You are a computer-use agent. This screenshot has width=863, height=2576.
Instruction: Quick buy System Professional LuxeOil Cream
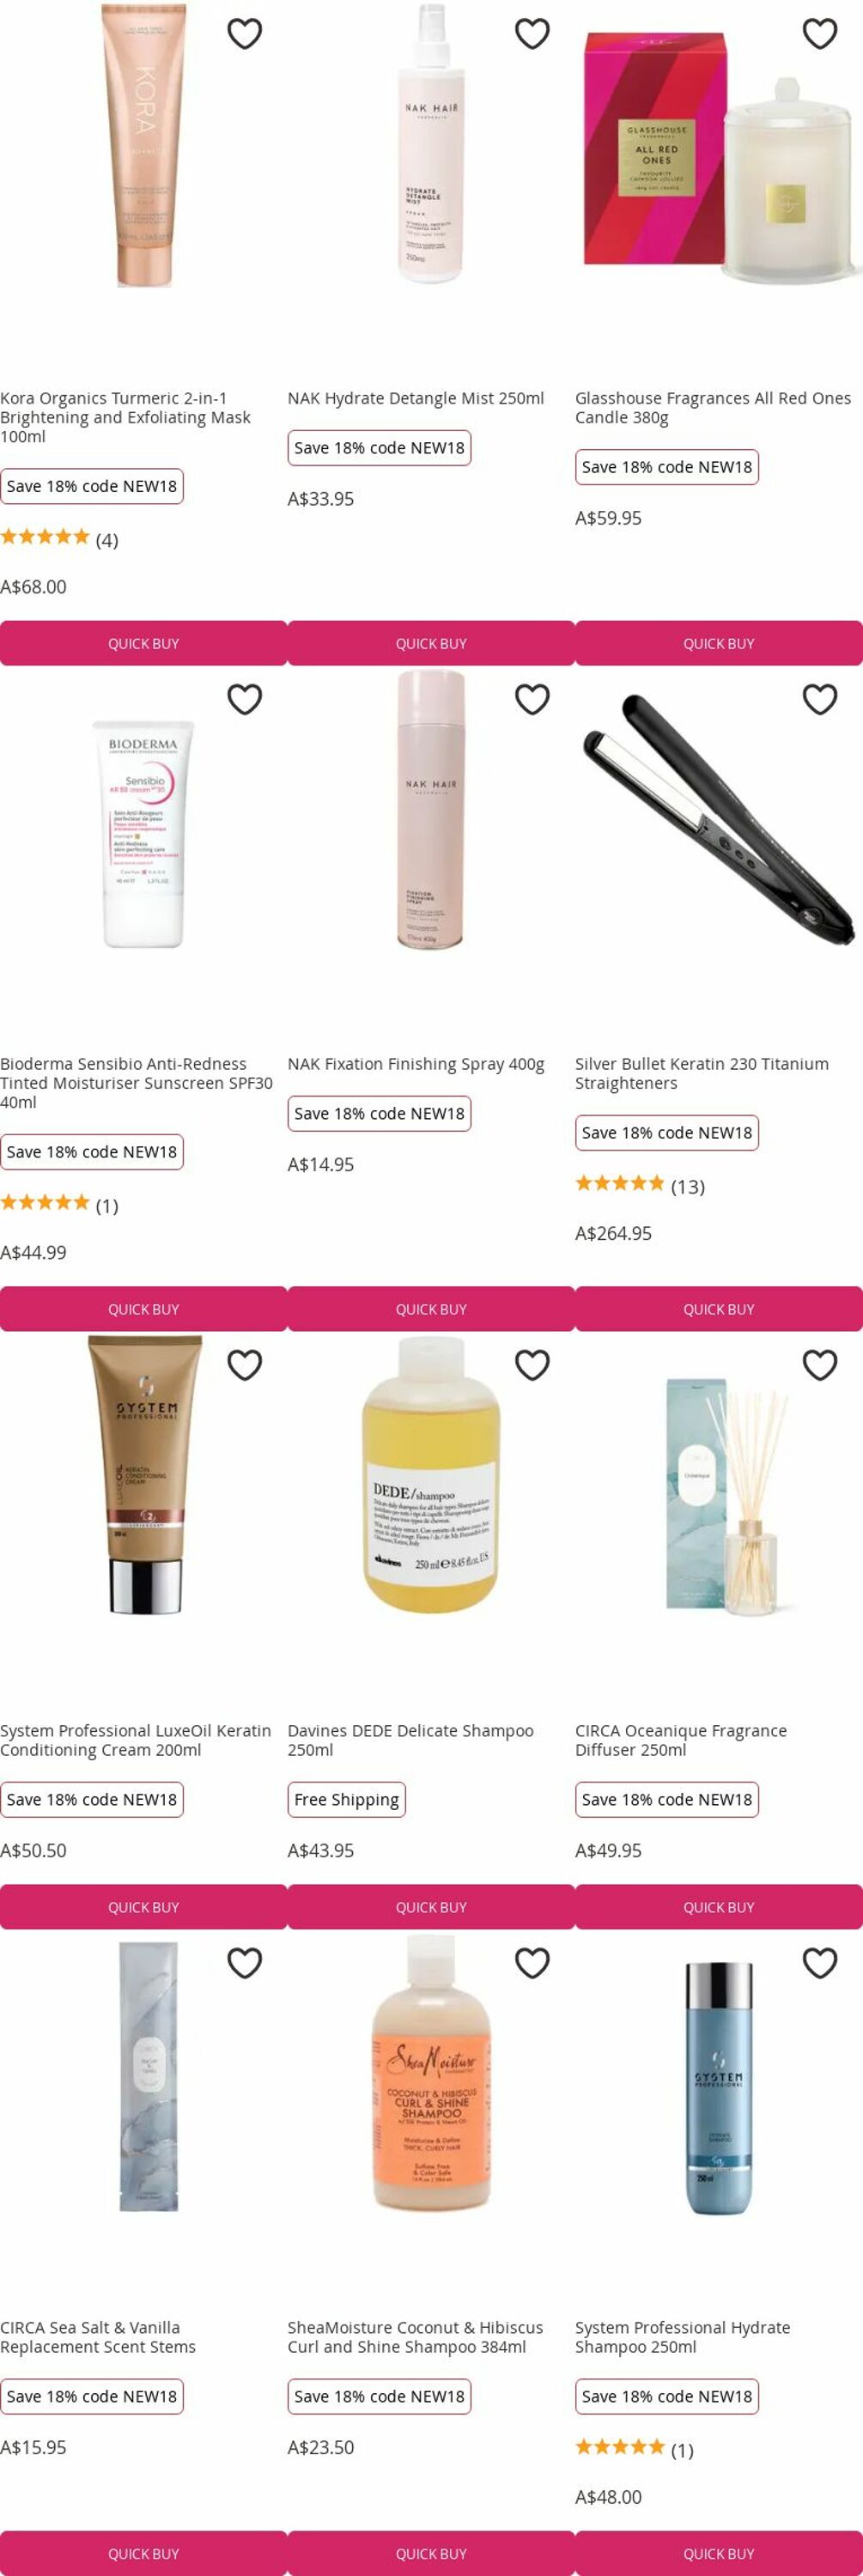143,1907
